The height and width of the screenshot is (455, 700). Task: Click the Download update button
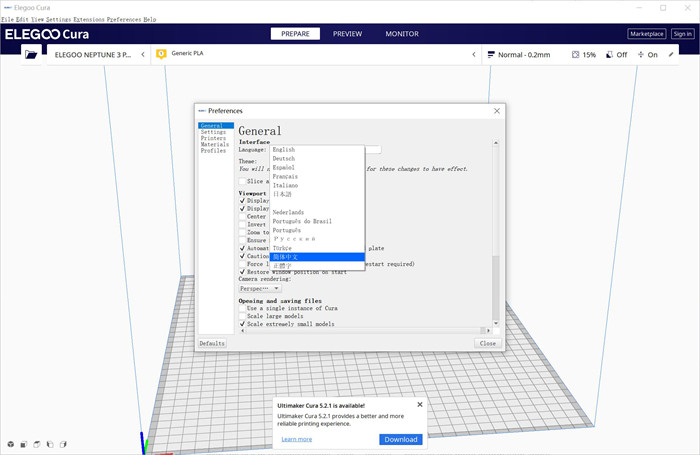tap(401, 439)
